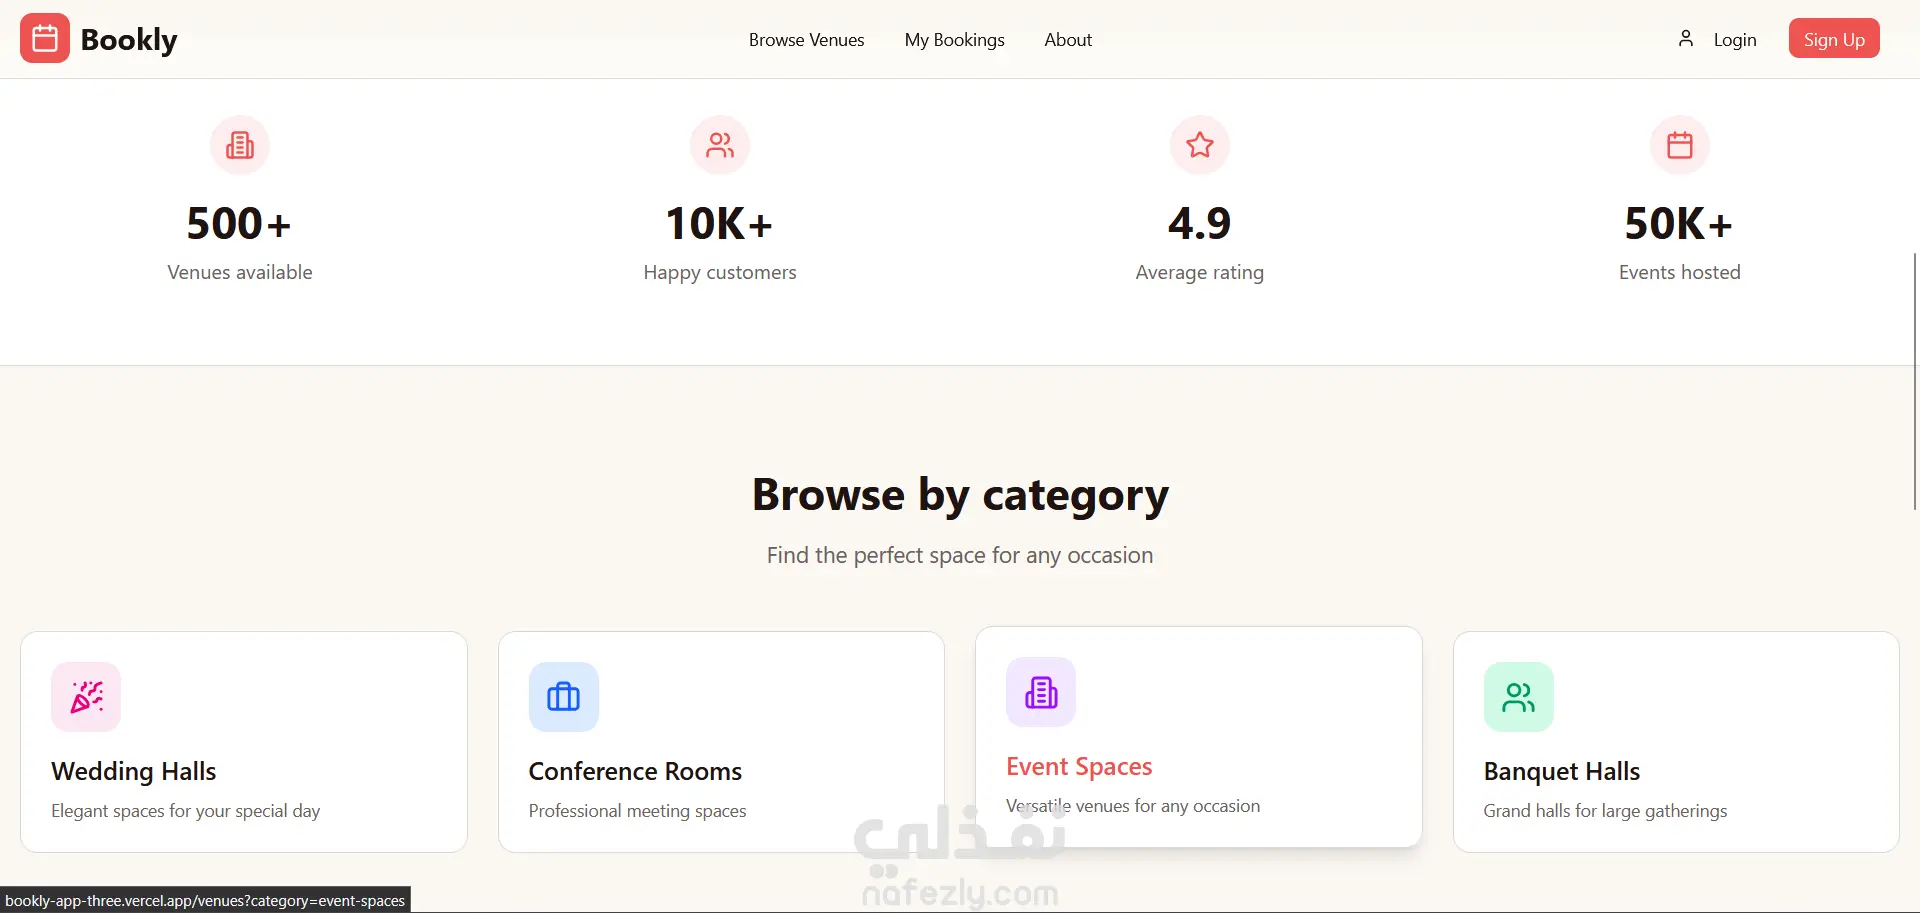Click the user profile icon beside Login
This screenshot has width=1920, height=913.
1685,39
